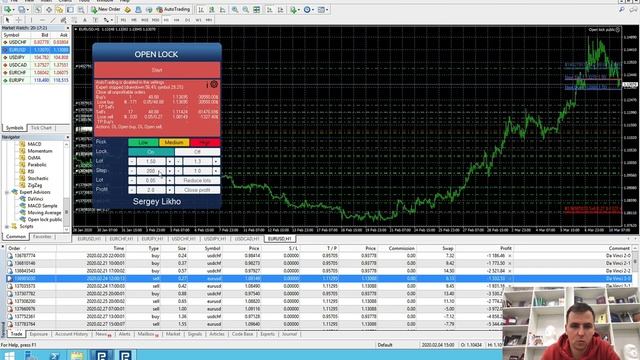Select Low risk level

pyautogui.click(x=143, y=142)
